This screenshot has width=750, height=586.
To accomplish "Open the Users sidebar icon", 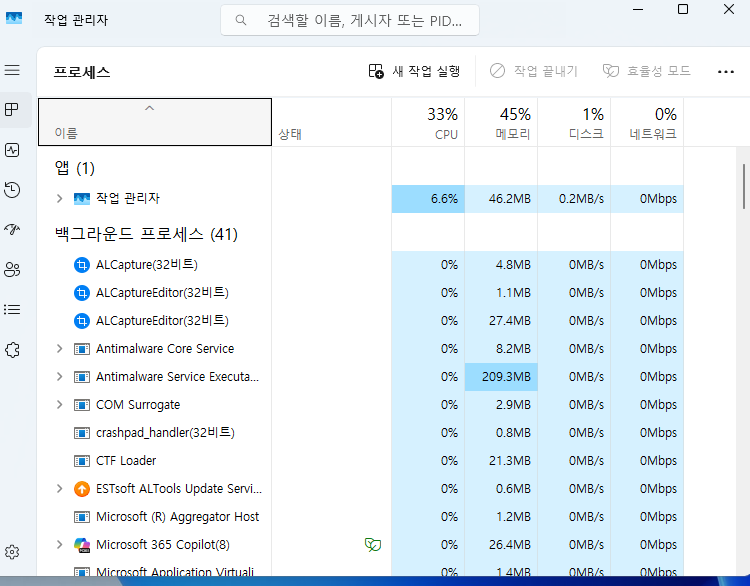I will point(12,270).
